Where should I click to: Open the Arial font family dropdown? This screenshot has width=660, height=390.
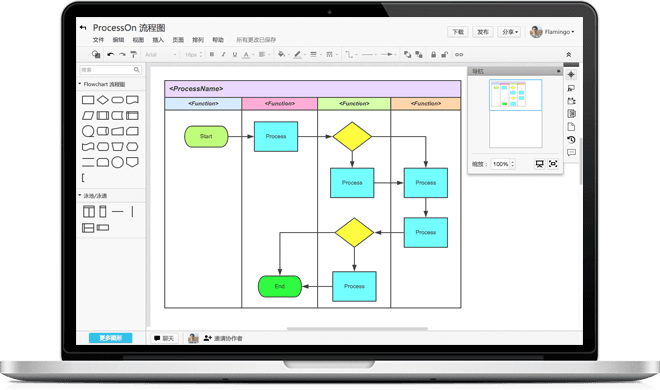coord(160,55)
